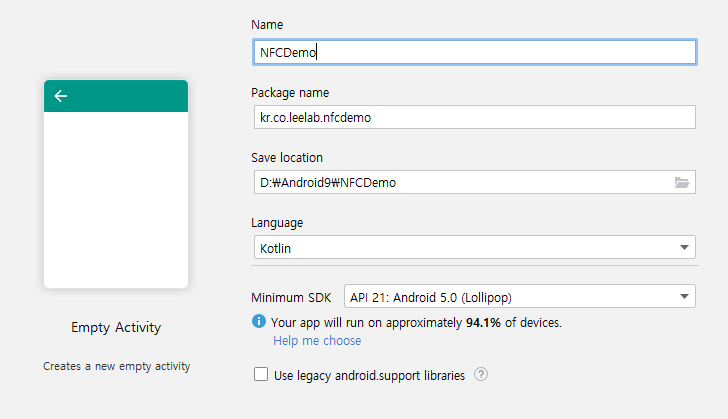Click the Package name input field

(472, 117)
